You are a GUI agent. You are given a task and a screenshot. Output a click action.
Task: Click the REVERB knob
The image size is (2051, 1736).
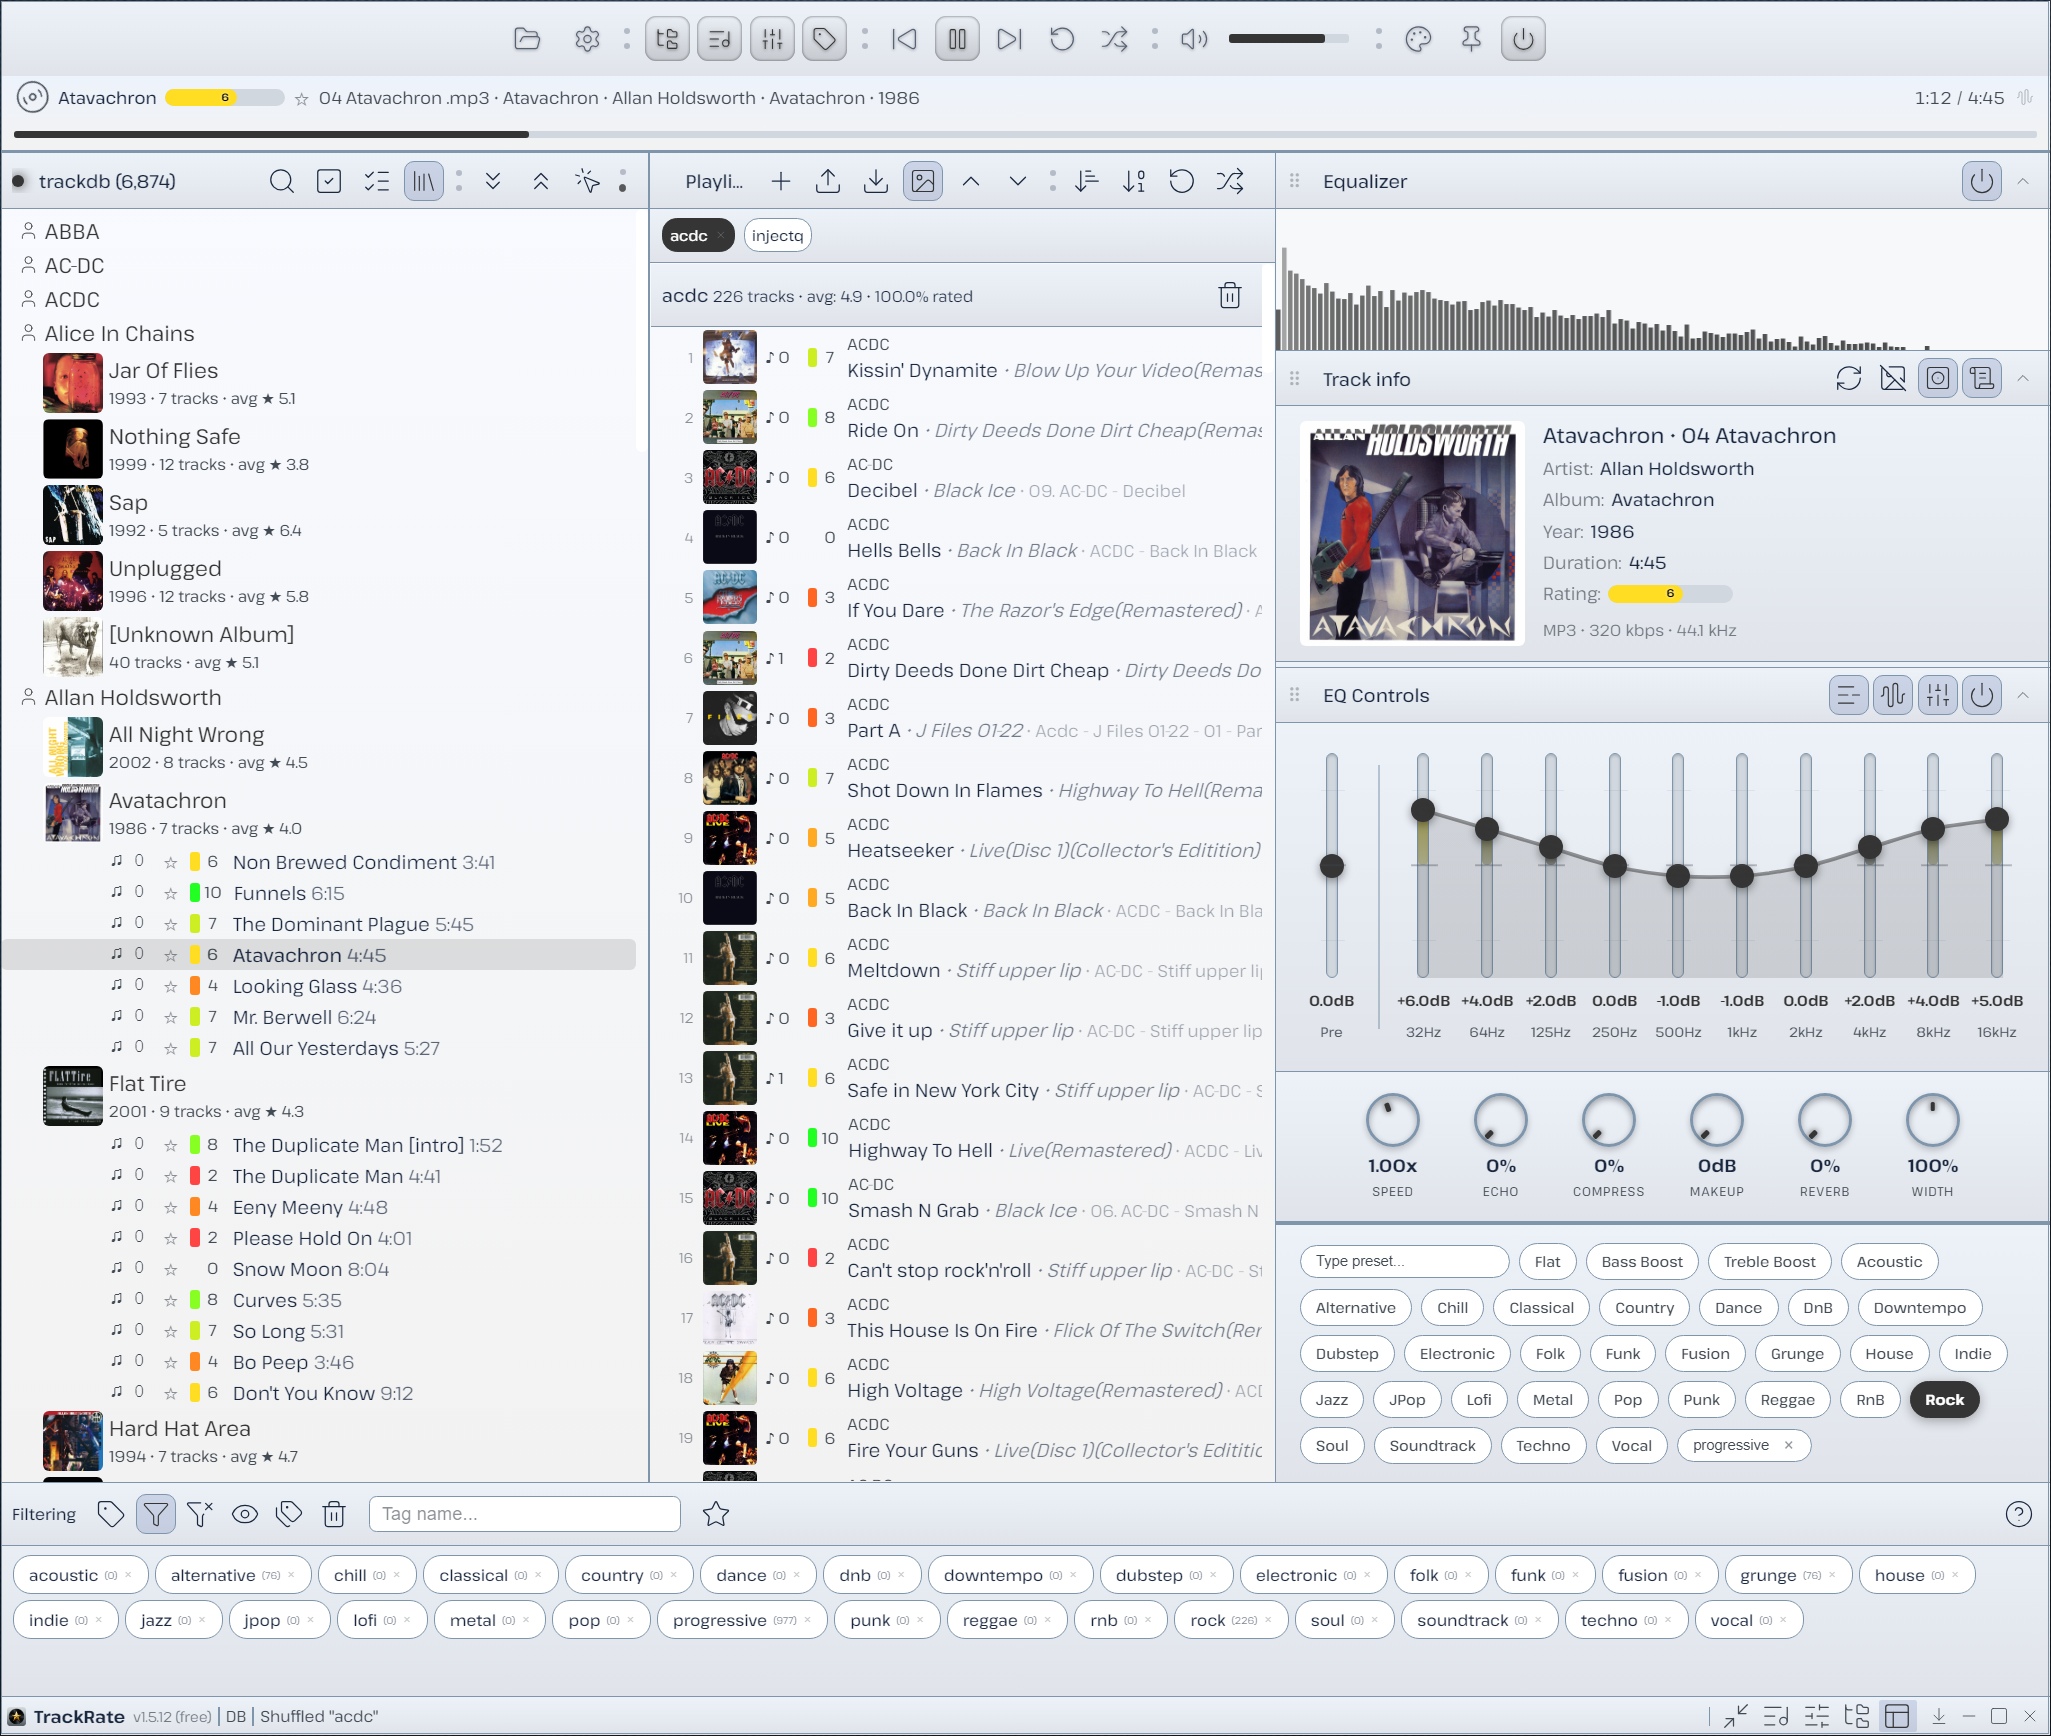[1825, 1120]
